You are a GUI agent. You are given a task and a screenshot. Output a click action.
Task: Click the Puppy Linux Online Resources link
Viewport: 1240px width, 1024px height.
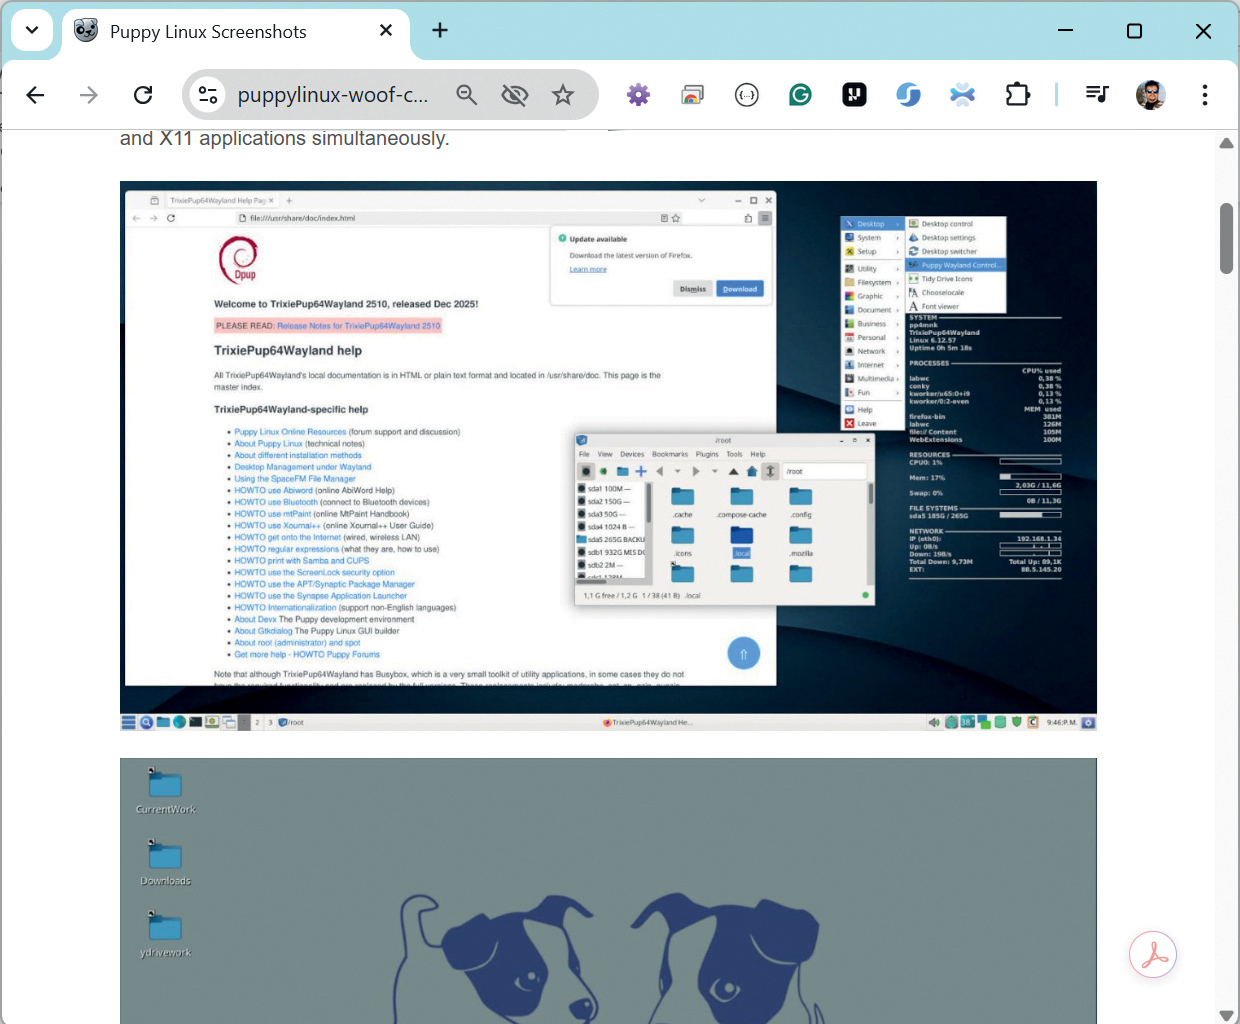coord(290,432)
